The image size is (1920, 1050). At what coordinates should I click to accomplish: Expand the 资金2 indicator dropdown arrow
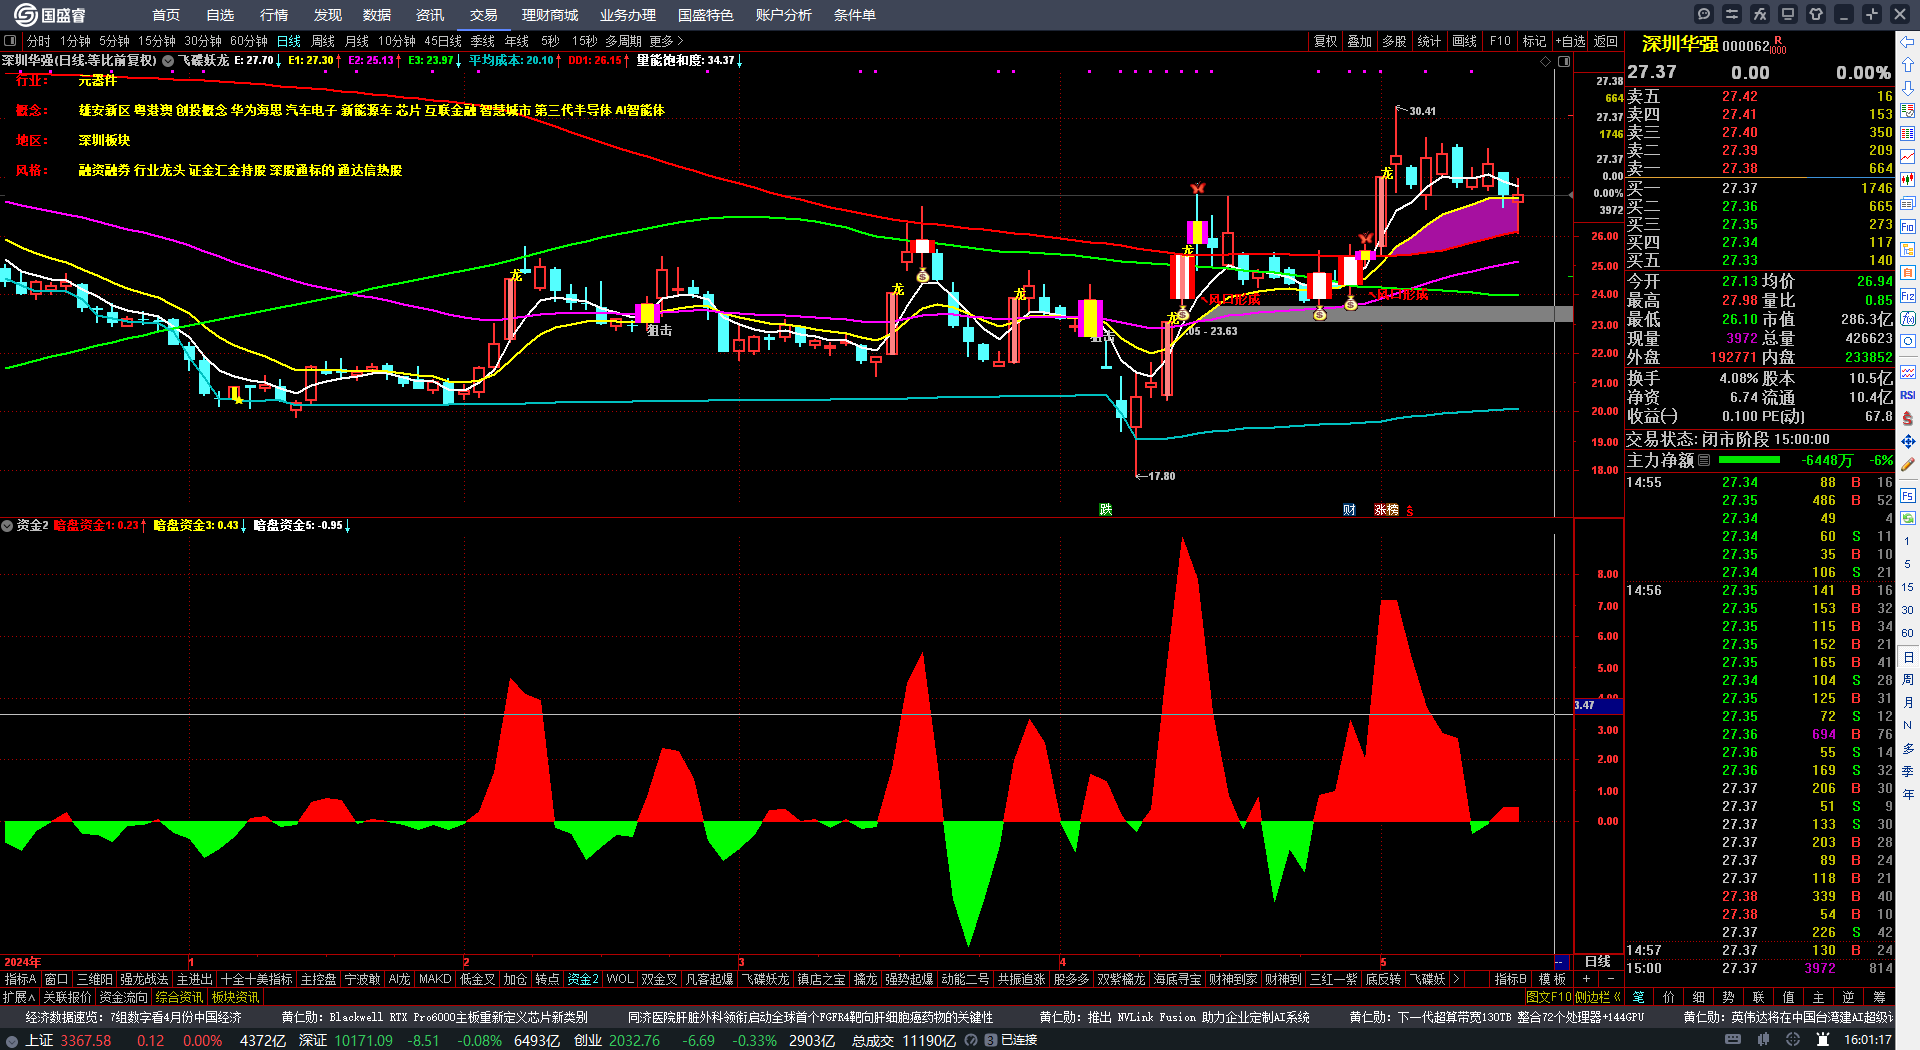coord(7,525)
